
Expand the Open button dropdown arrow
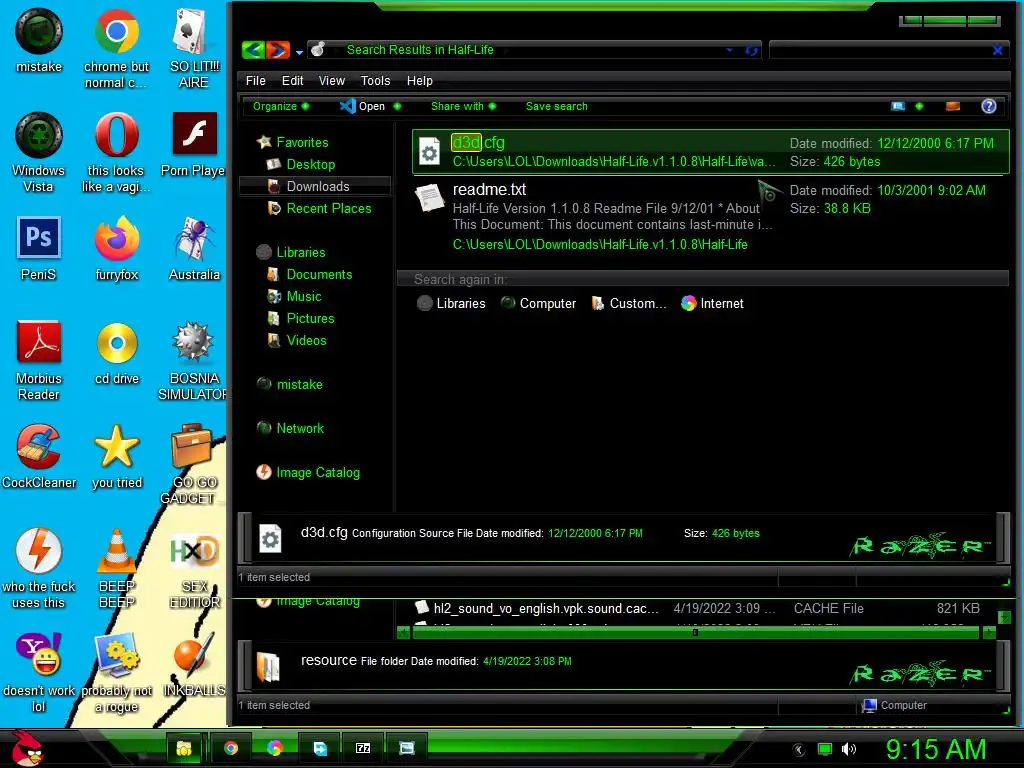click(397, 106)
